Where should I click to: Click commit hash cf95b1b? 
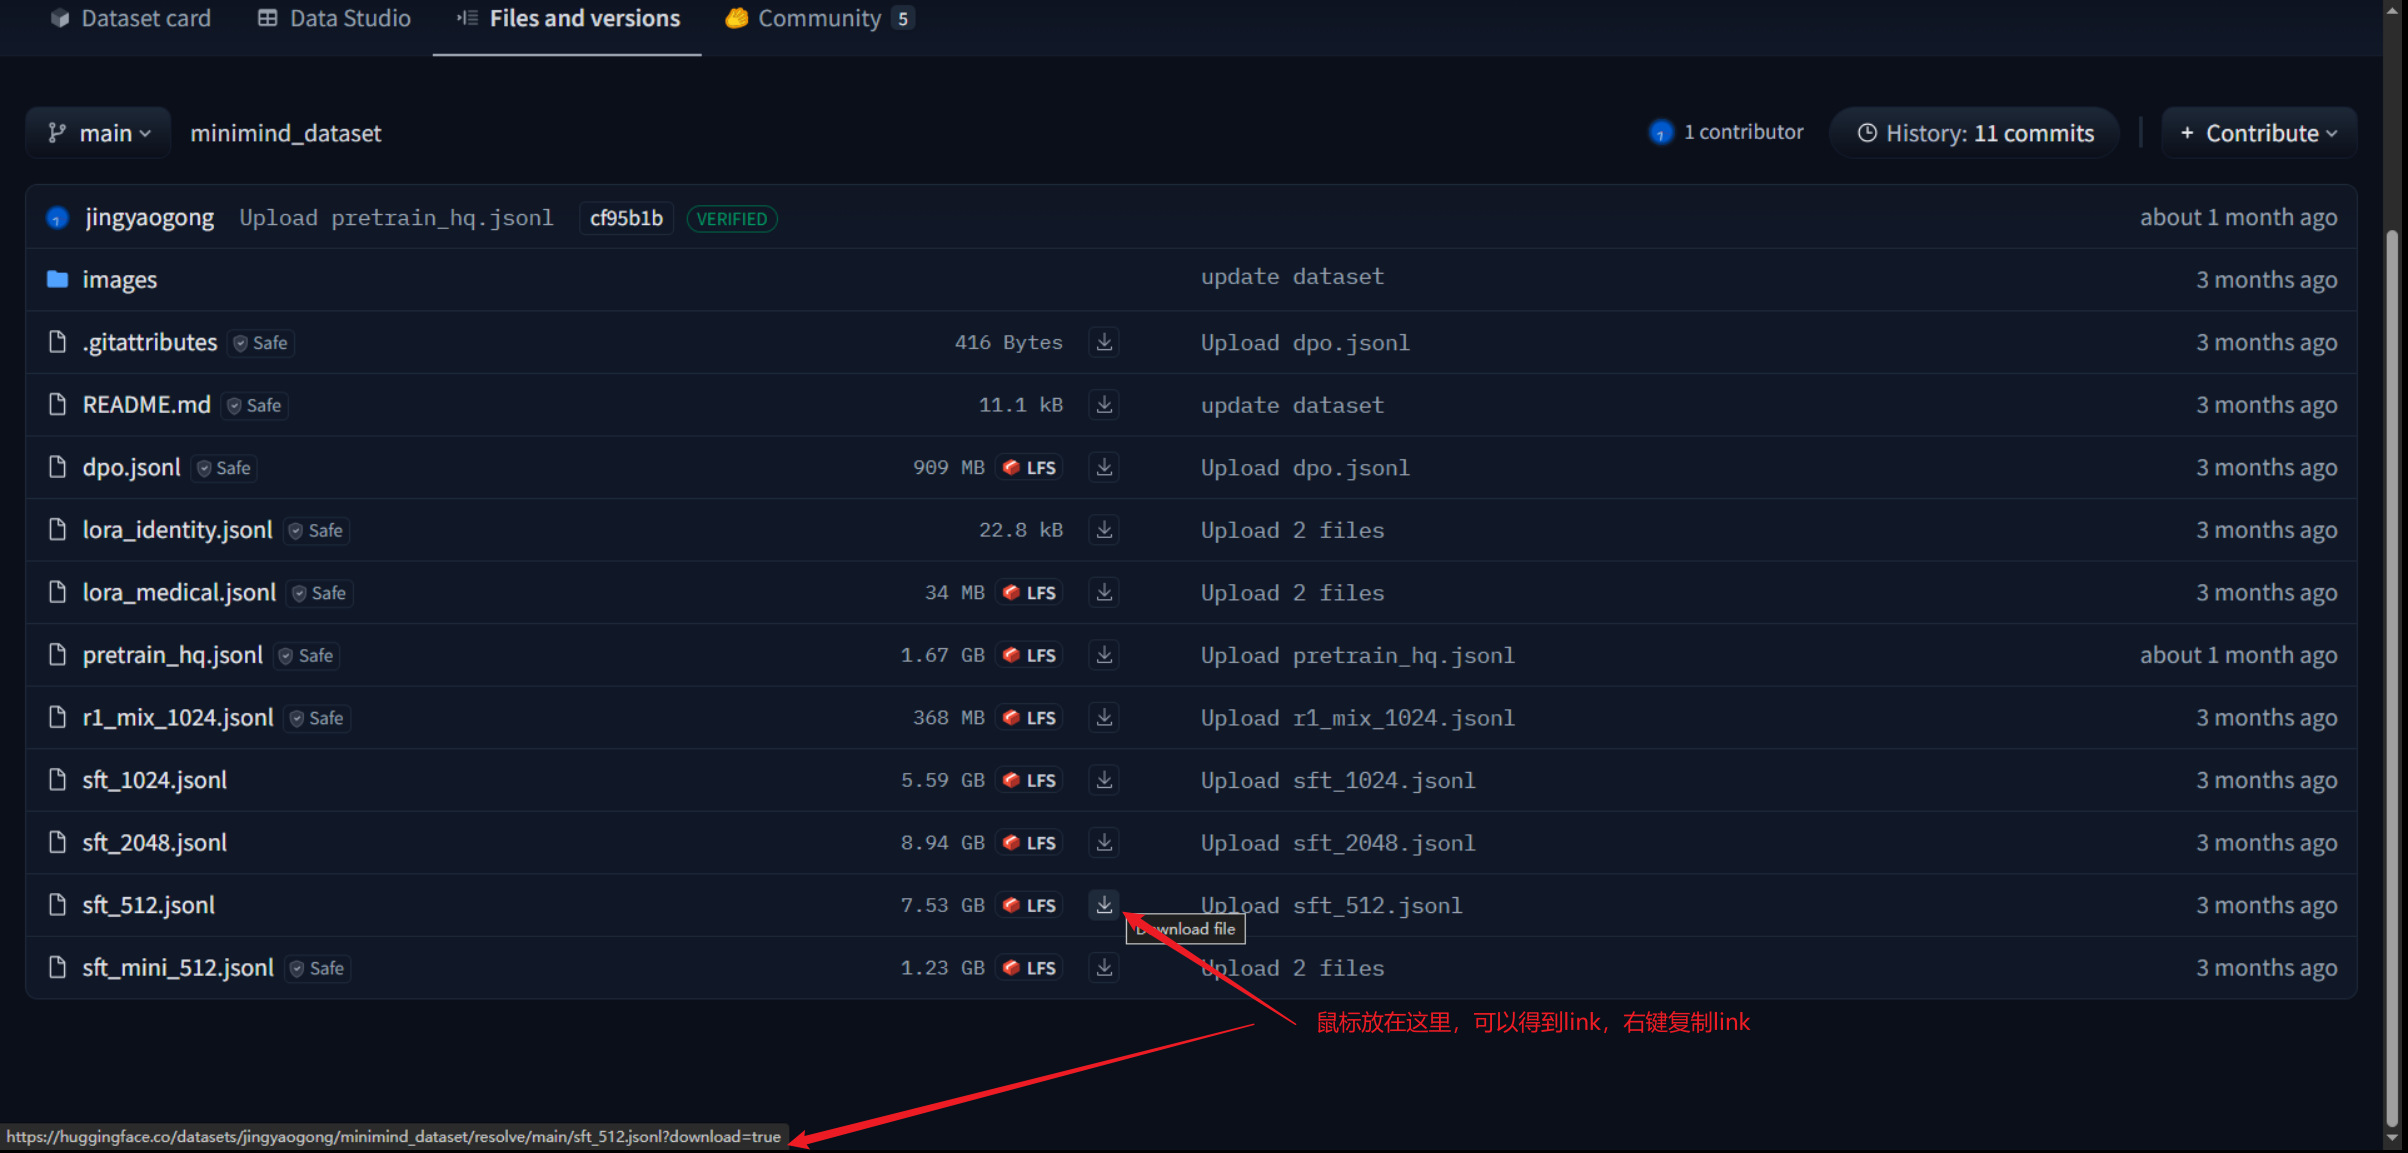click(x=626, y=218)
